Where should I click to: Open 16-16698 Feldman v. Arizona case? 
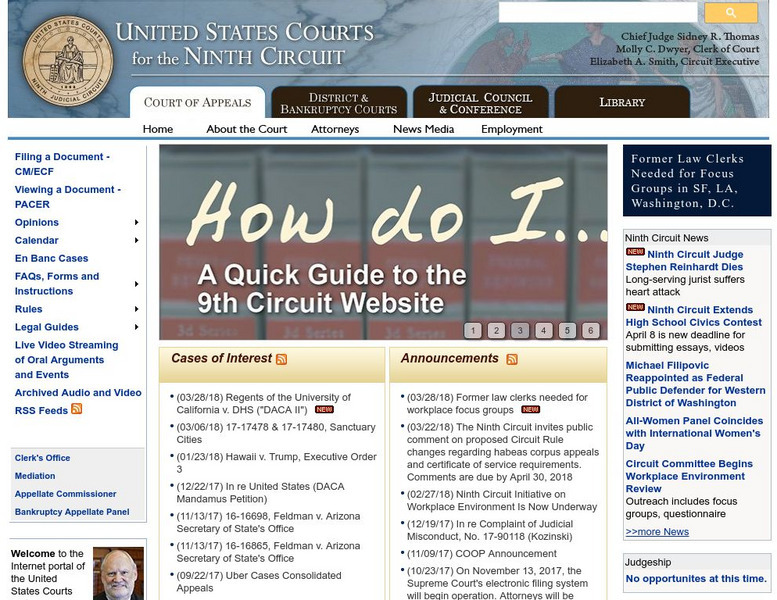pos(269,522)
